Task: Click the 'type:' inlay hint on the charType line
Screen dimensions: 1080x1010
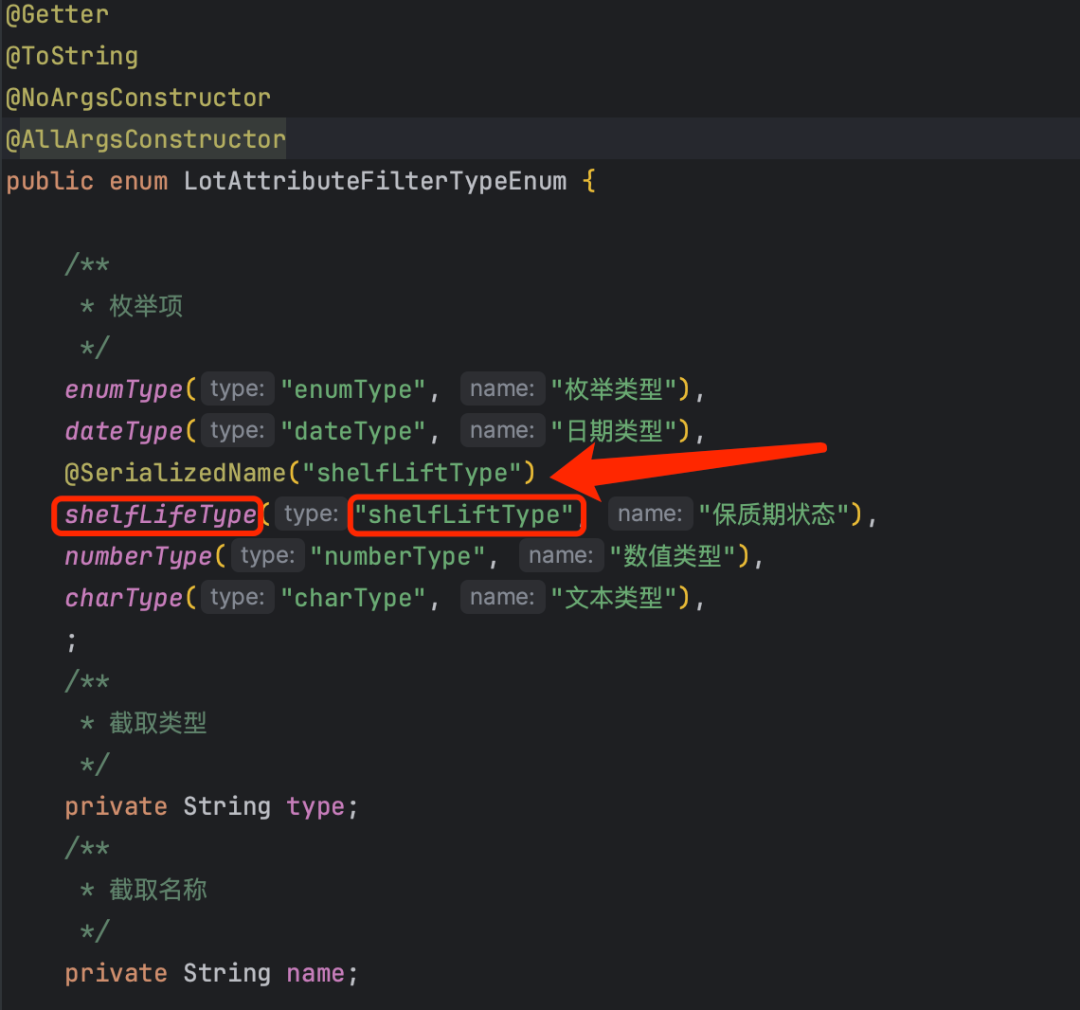Action: (238, 597)
